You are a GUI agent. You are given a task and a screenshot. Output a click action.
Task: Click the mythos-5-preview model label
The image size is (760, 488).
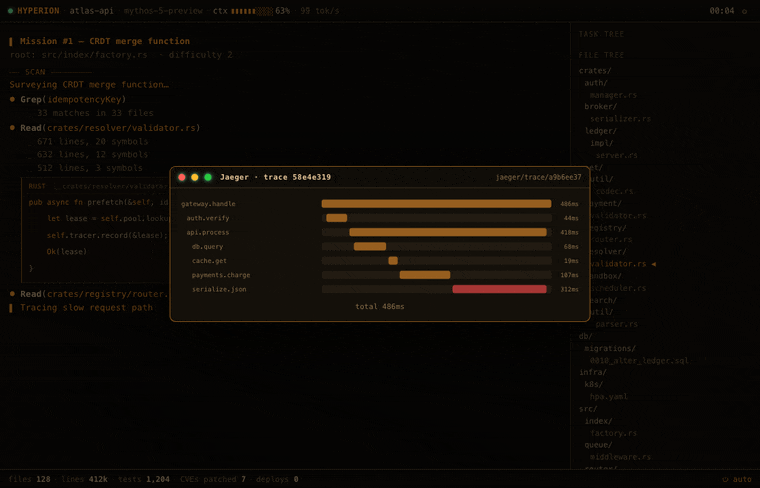pyautogui.click(x=163, y=11)
